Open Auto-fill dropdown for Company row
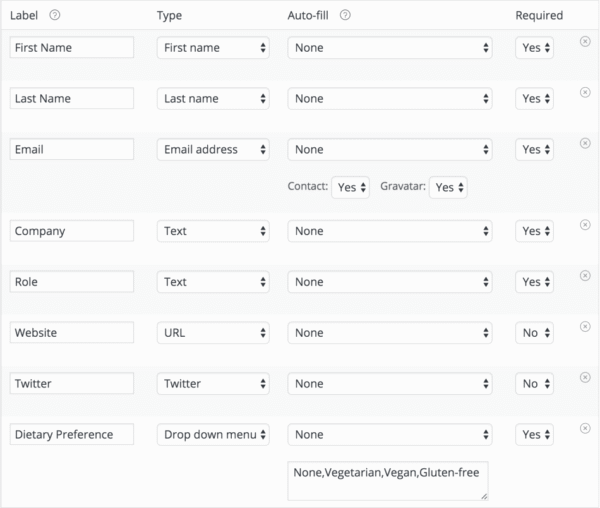The image size is (600, 508). (390, 231)
